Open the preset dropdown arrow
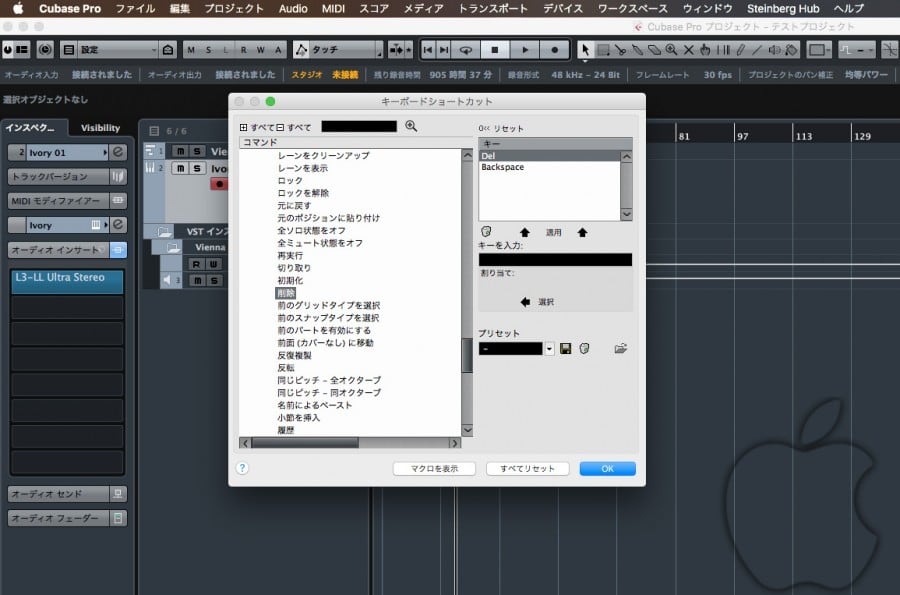Screen dimensions: 900x595 [549, 348]
